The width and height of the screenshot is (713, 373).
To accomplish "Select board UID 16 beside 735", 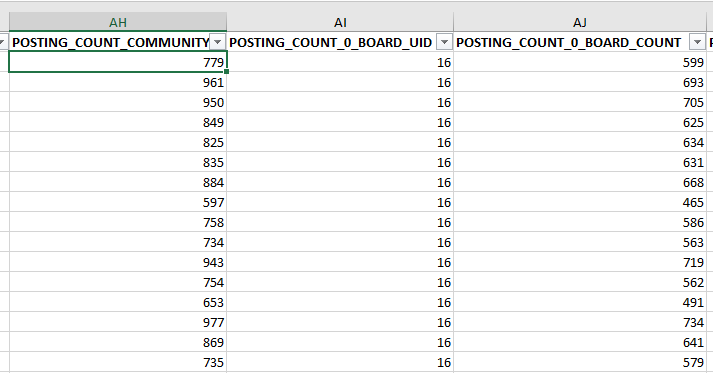I will click(340, 363).
